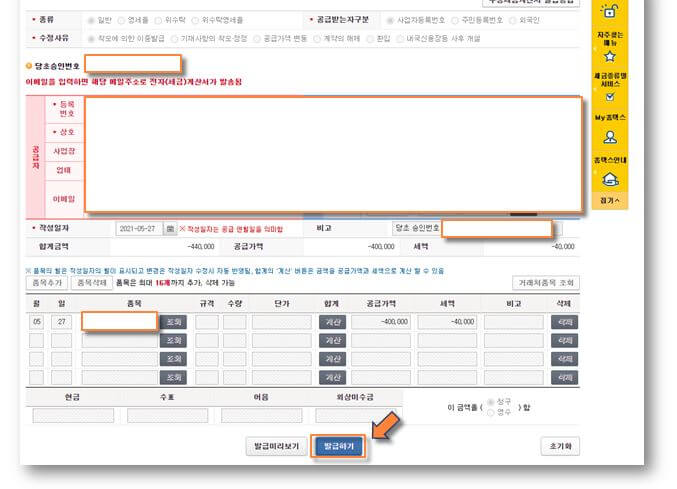Click the 품목추가 button
The image size is (677, 489).
click(47, 283)
